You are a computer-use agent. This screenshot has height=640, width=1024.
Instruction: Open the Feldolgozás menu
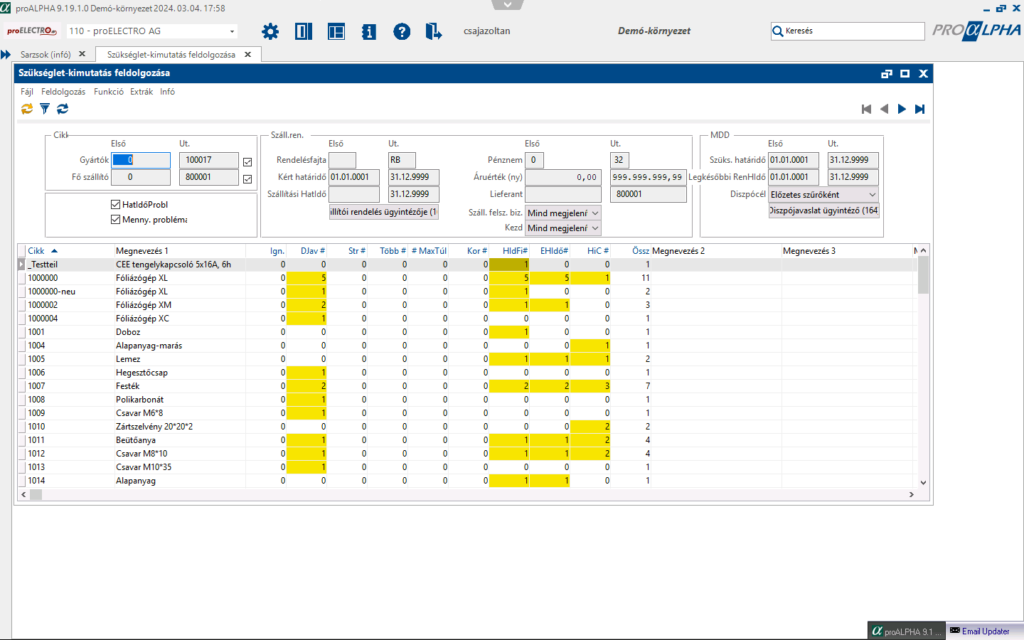(64, 91)
